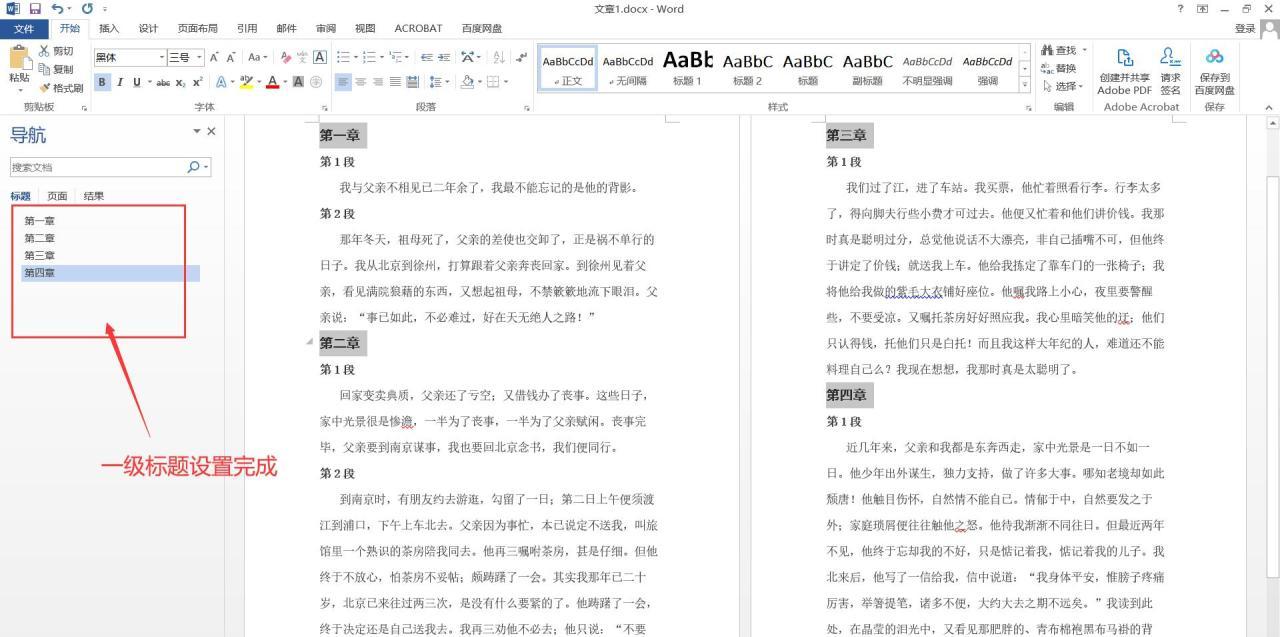The image size is (1280, 637).
Task: Apply a character border
Action: tap(320, 58)
